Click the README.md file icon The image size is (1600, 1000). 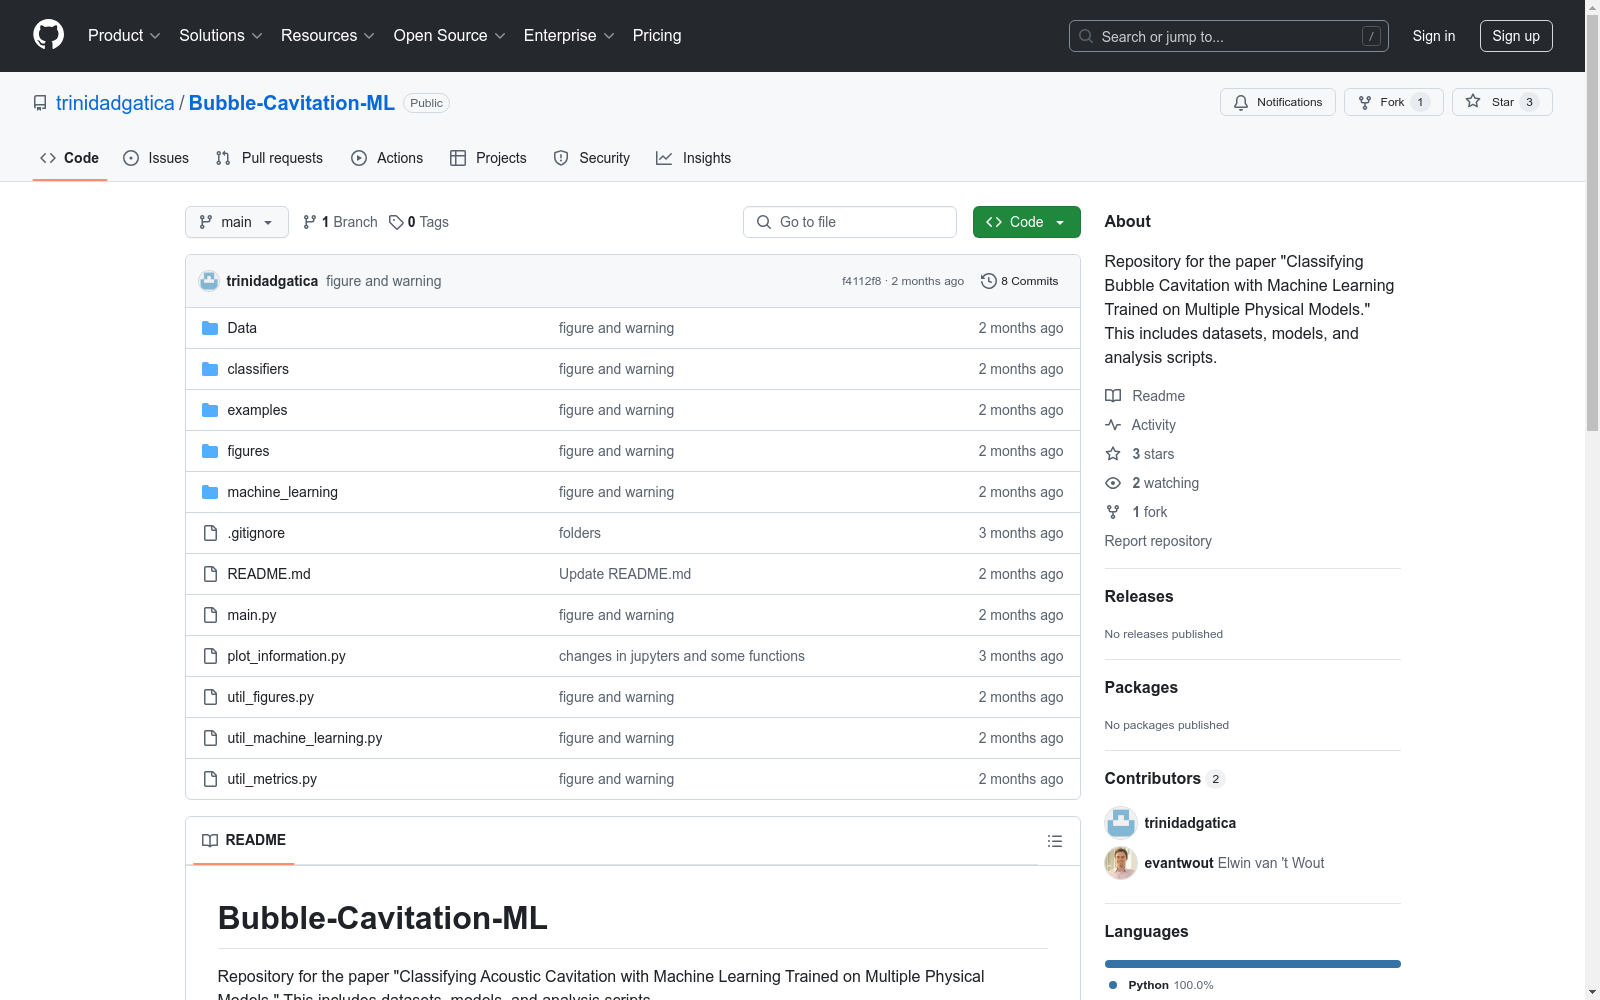tap(210, 574)
